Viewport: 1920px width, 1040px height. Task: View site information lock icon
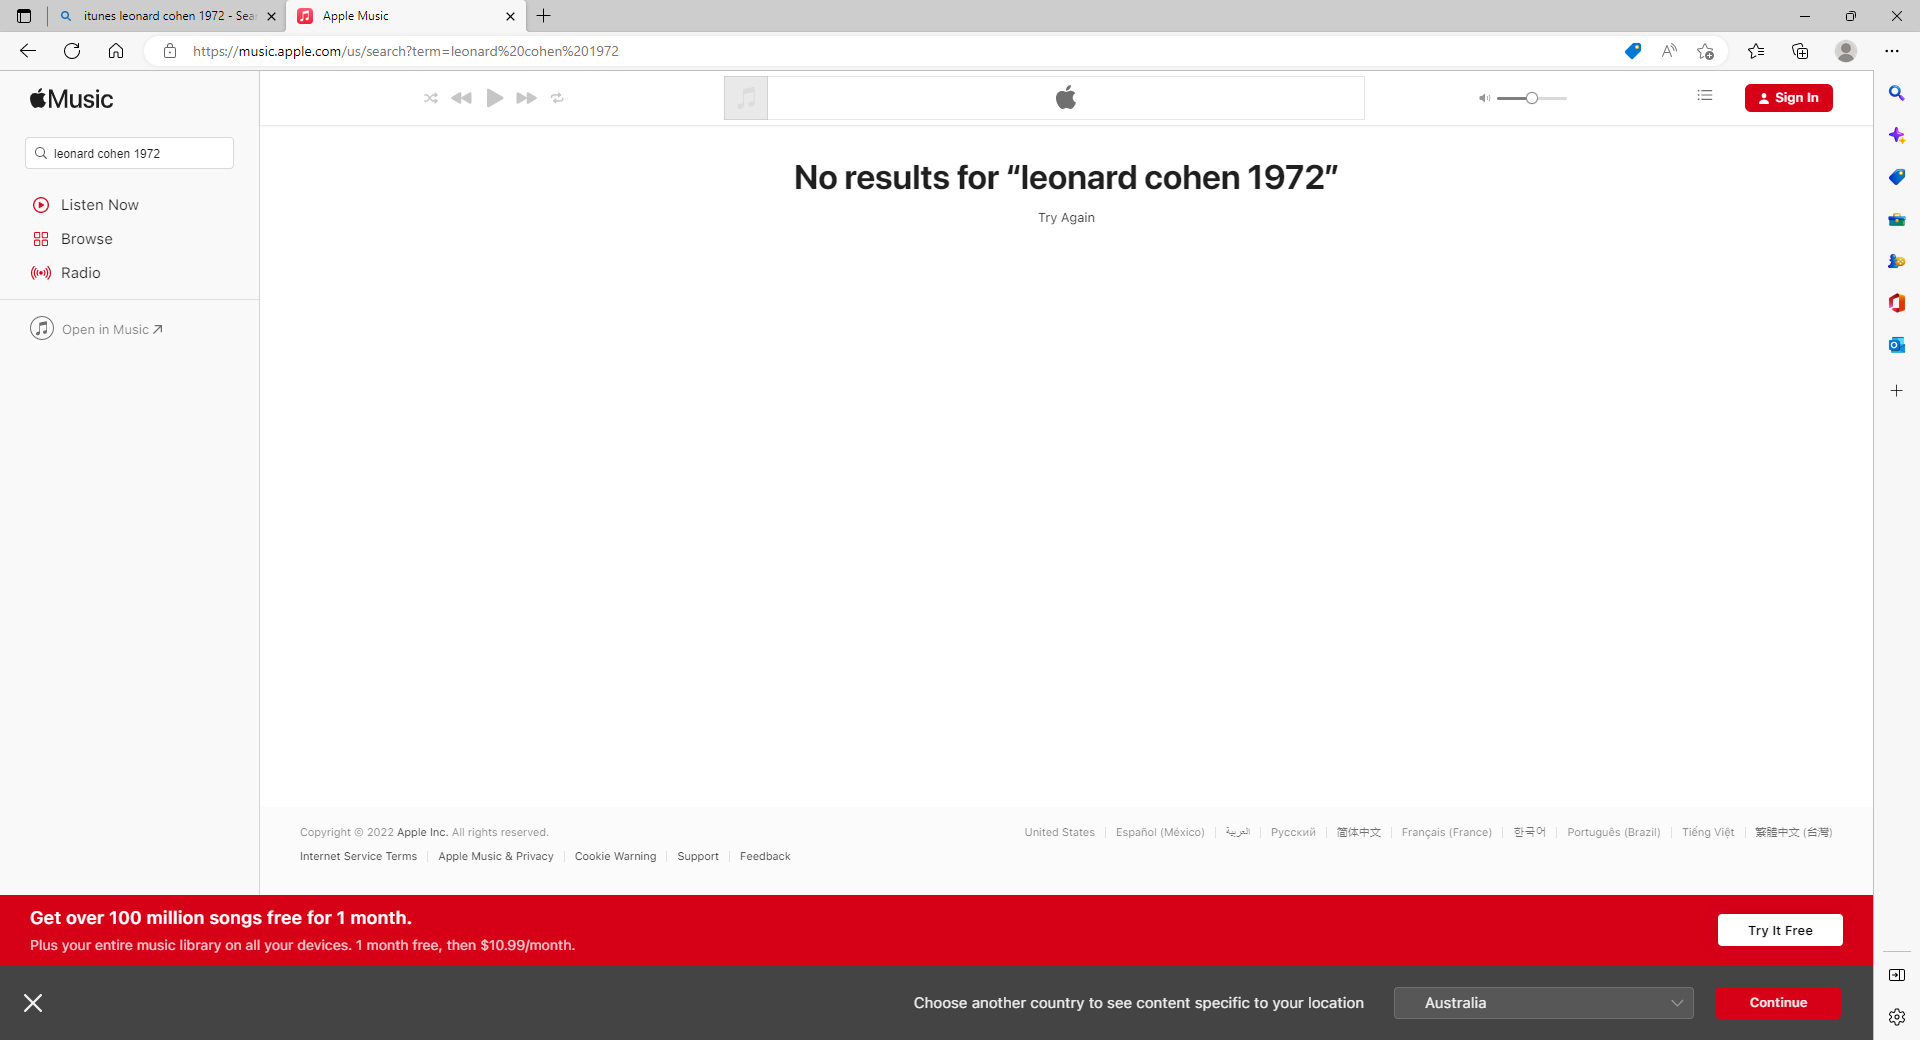click(x=170, y=51)
